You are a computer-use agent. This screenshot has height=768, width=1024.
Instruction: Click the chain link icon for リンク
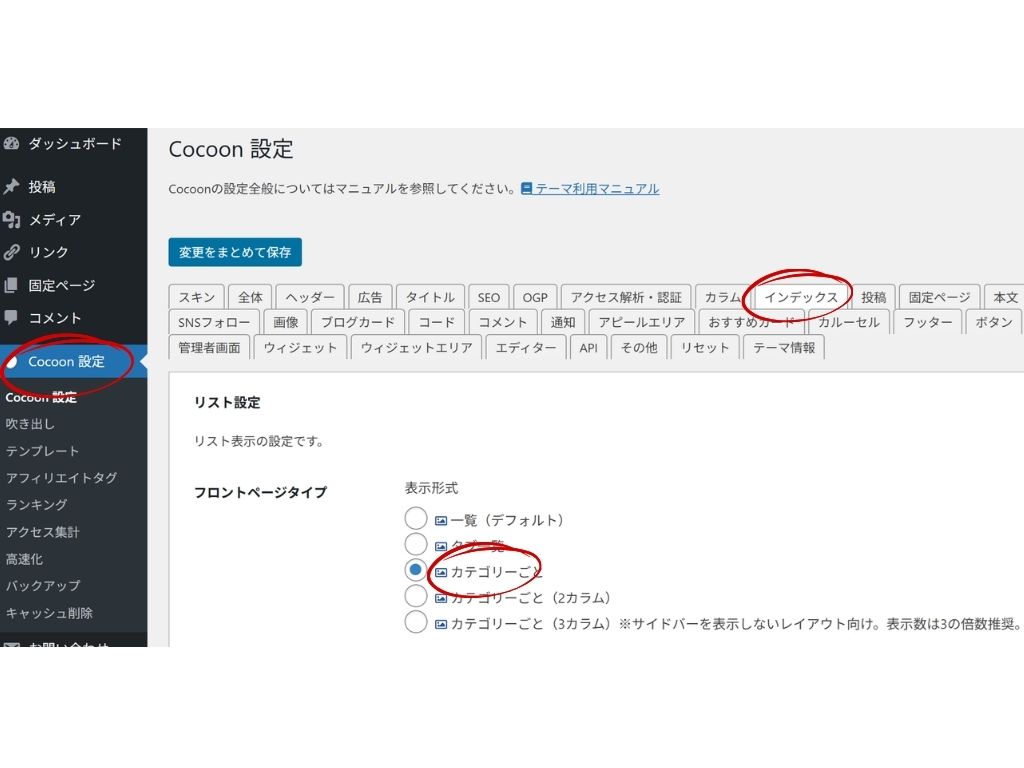(12, 253)
